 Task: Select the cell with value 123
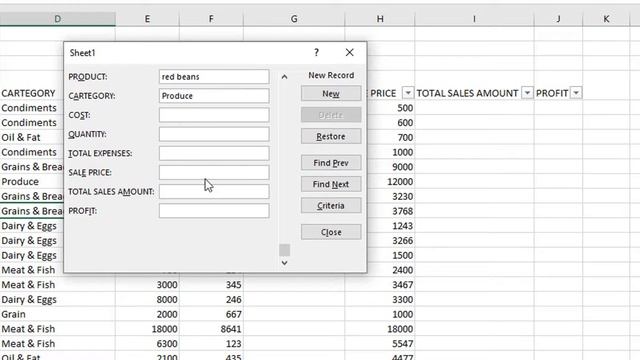pos(211,344)
